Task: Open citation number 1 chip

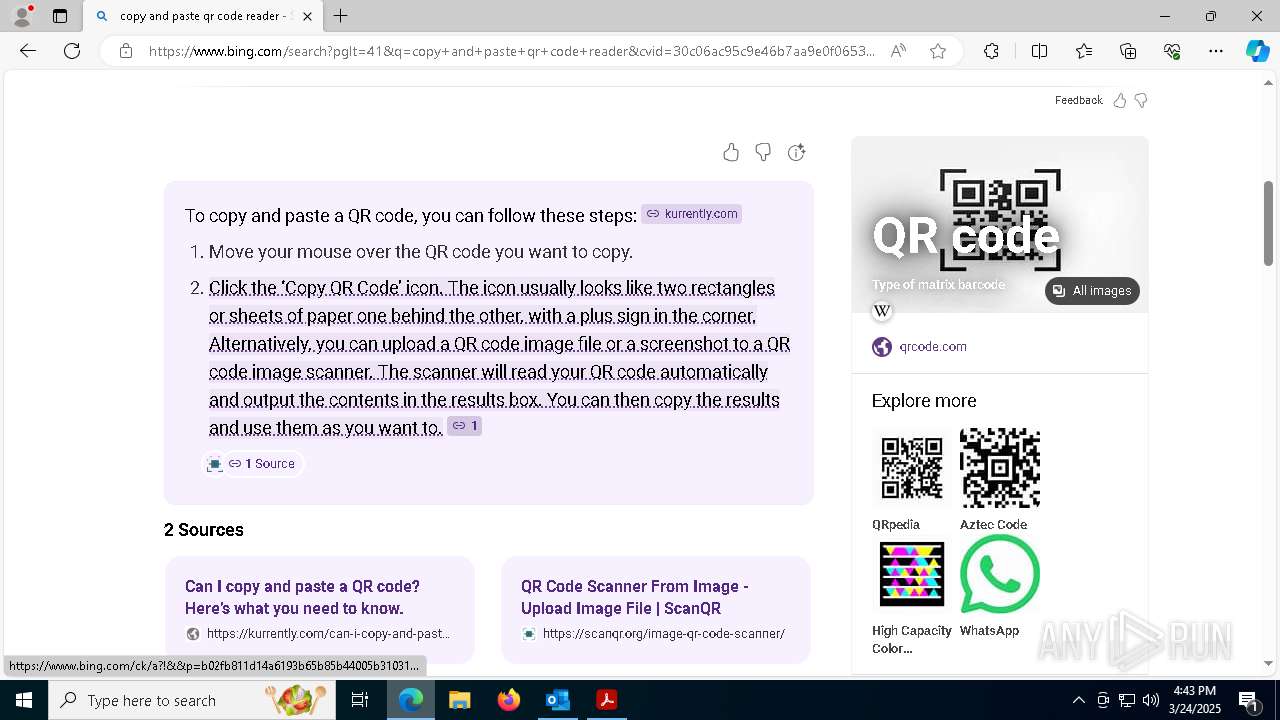Action: [x=464, y=426]
